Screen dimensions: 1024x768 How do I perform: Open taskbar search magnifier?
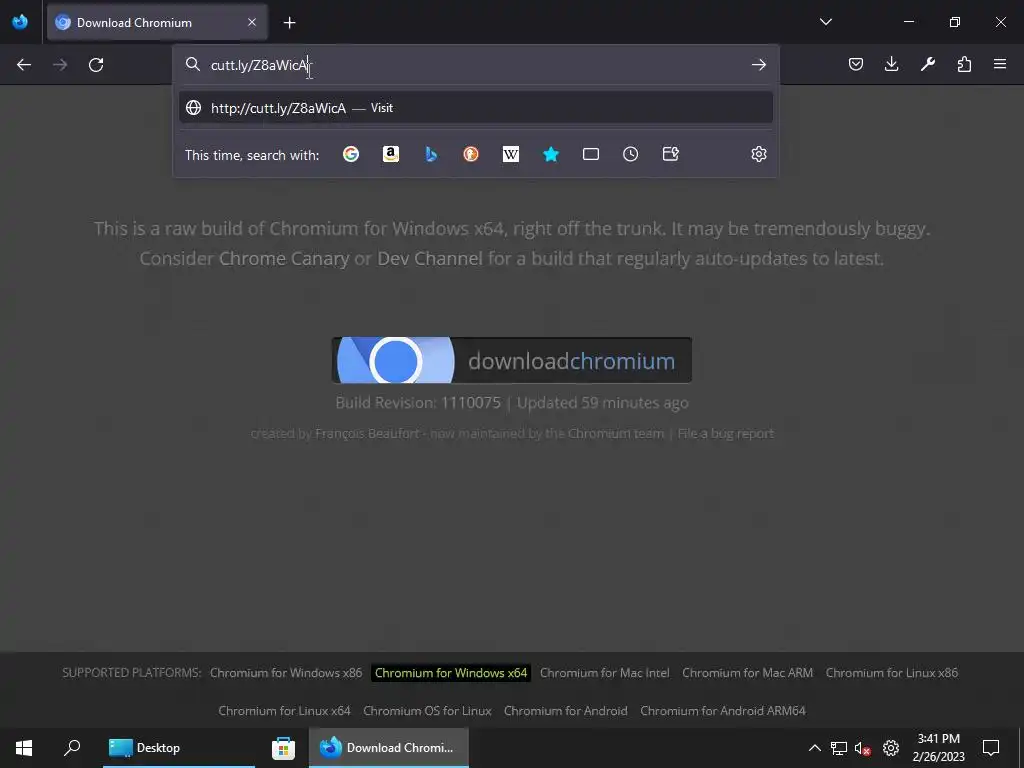pos(72,748)
